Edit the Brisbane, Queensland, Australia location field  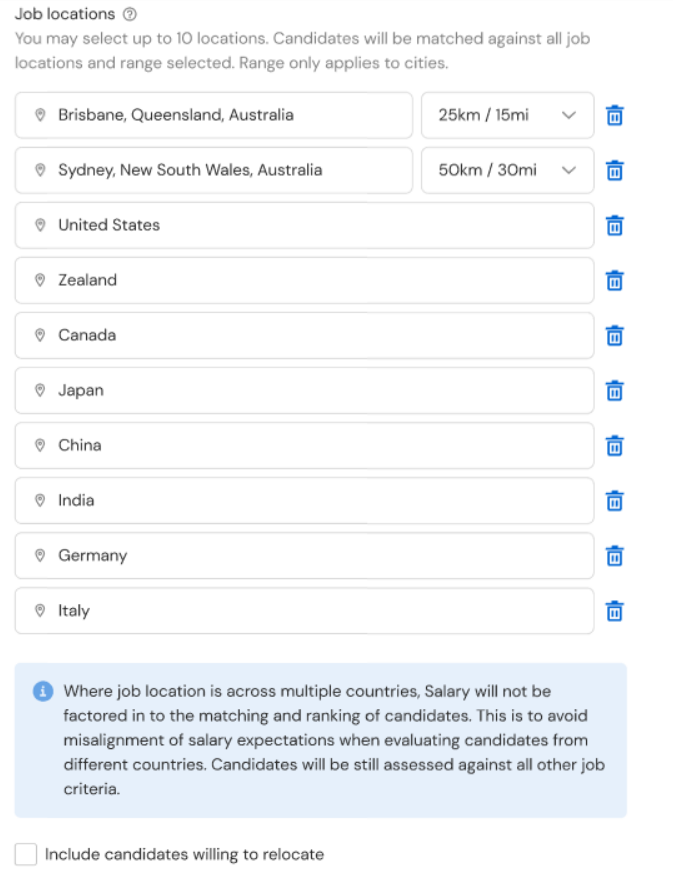[x=214, y=116]
